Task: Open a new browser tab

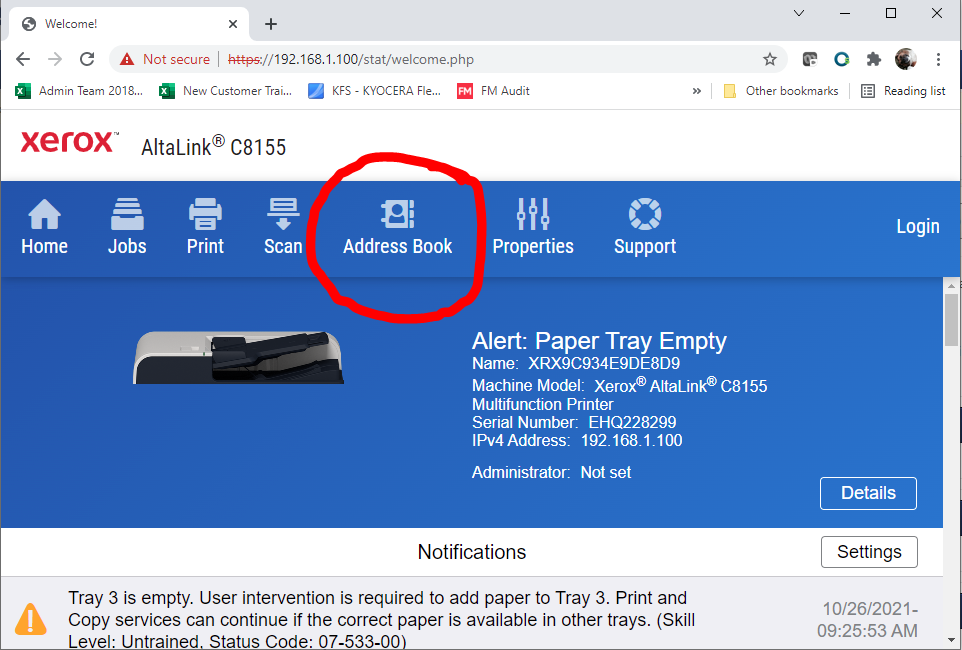Action: [x=271, y=24]
